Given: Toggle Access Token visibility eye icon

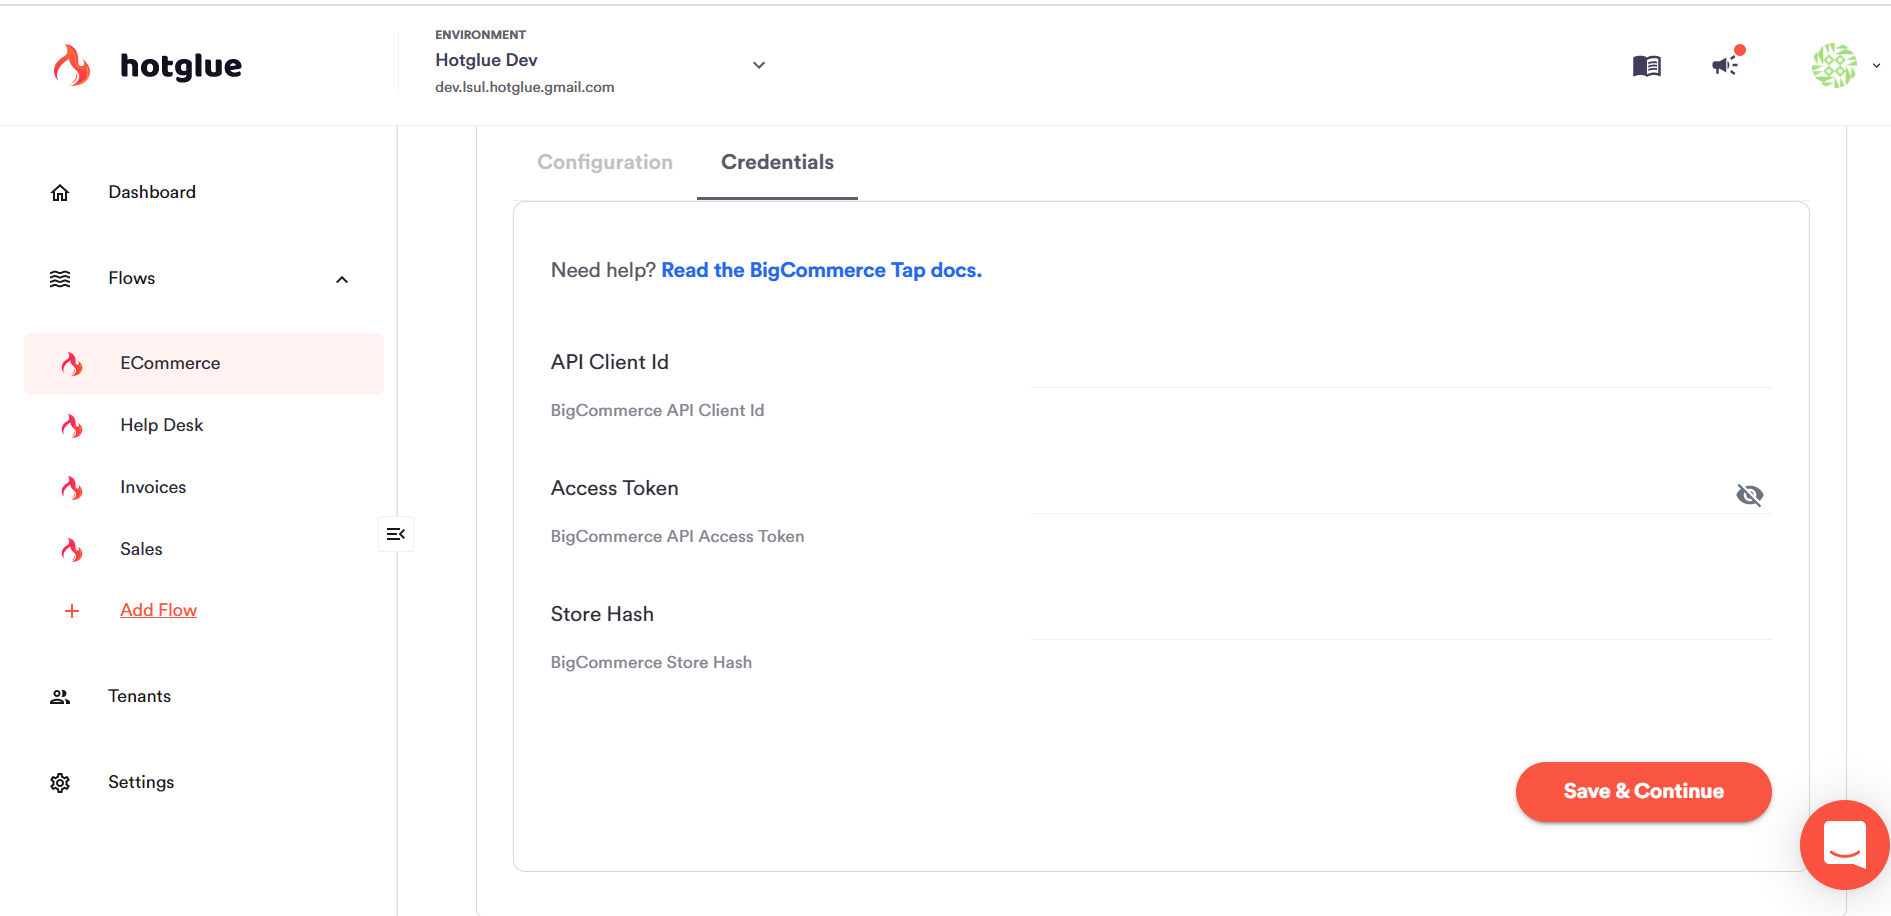Looking at the screenshot, I should coord(1750,495).
